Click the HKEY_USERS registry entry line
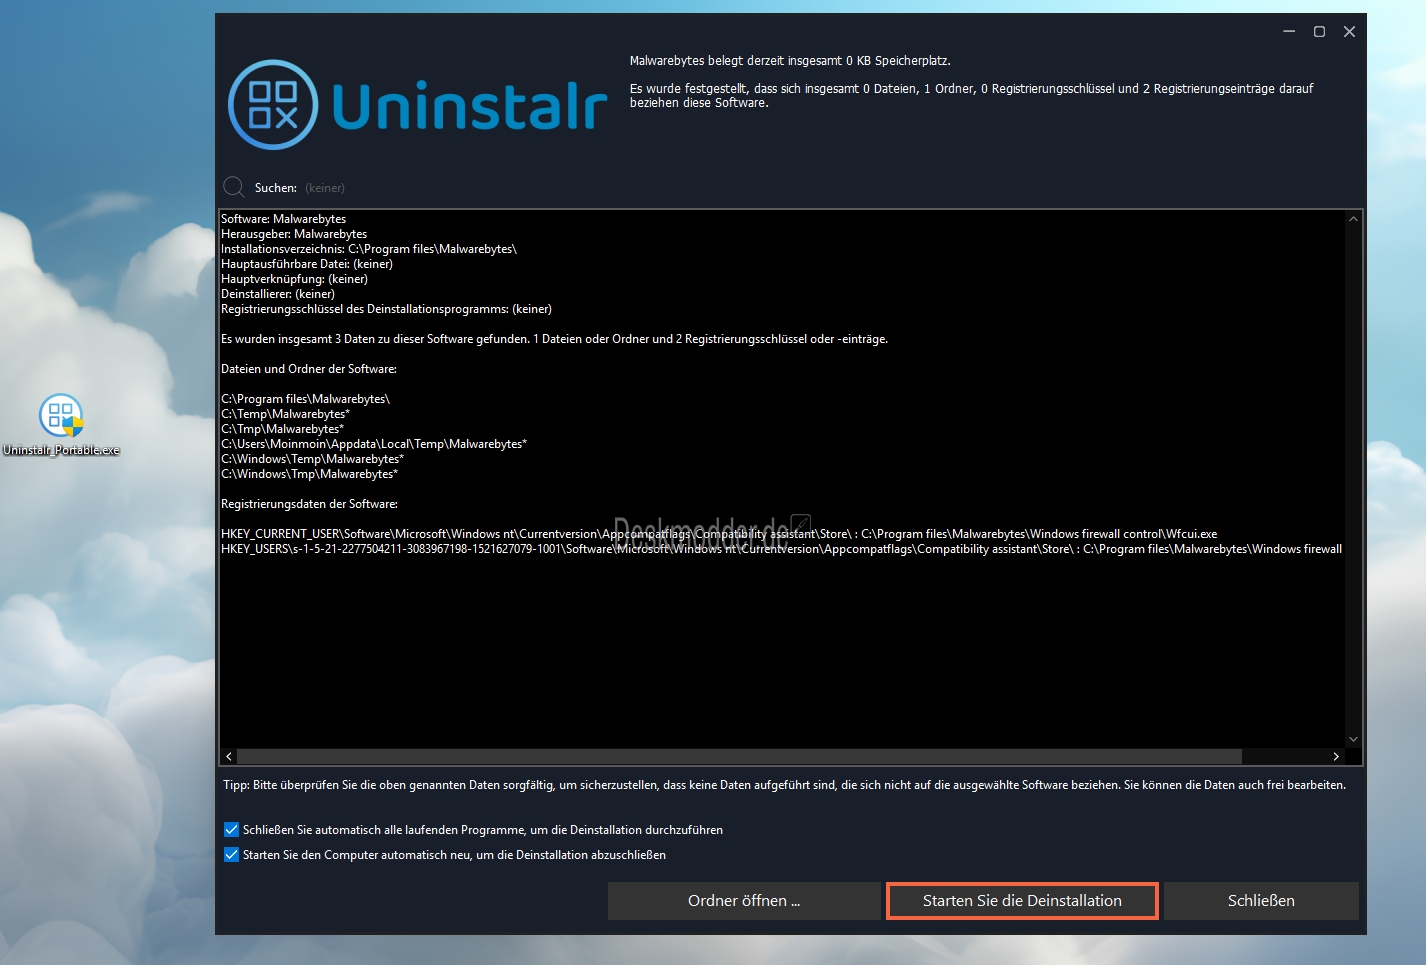Screen dimensions: 1426x965 point(782,549)
